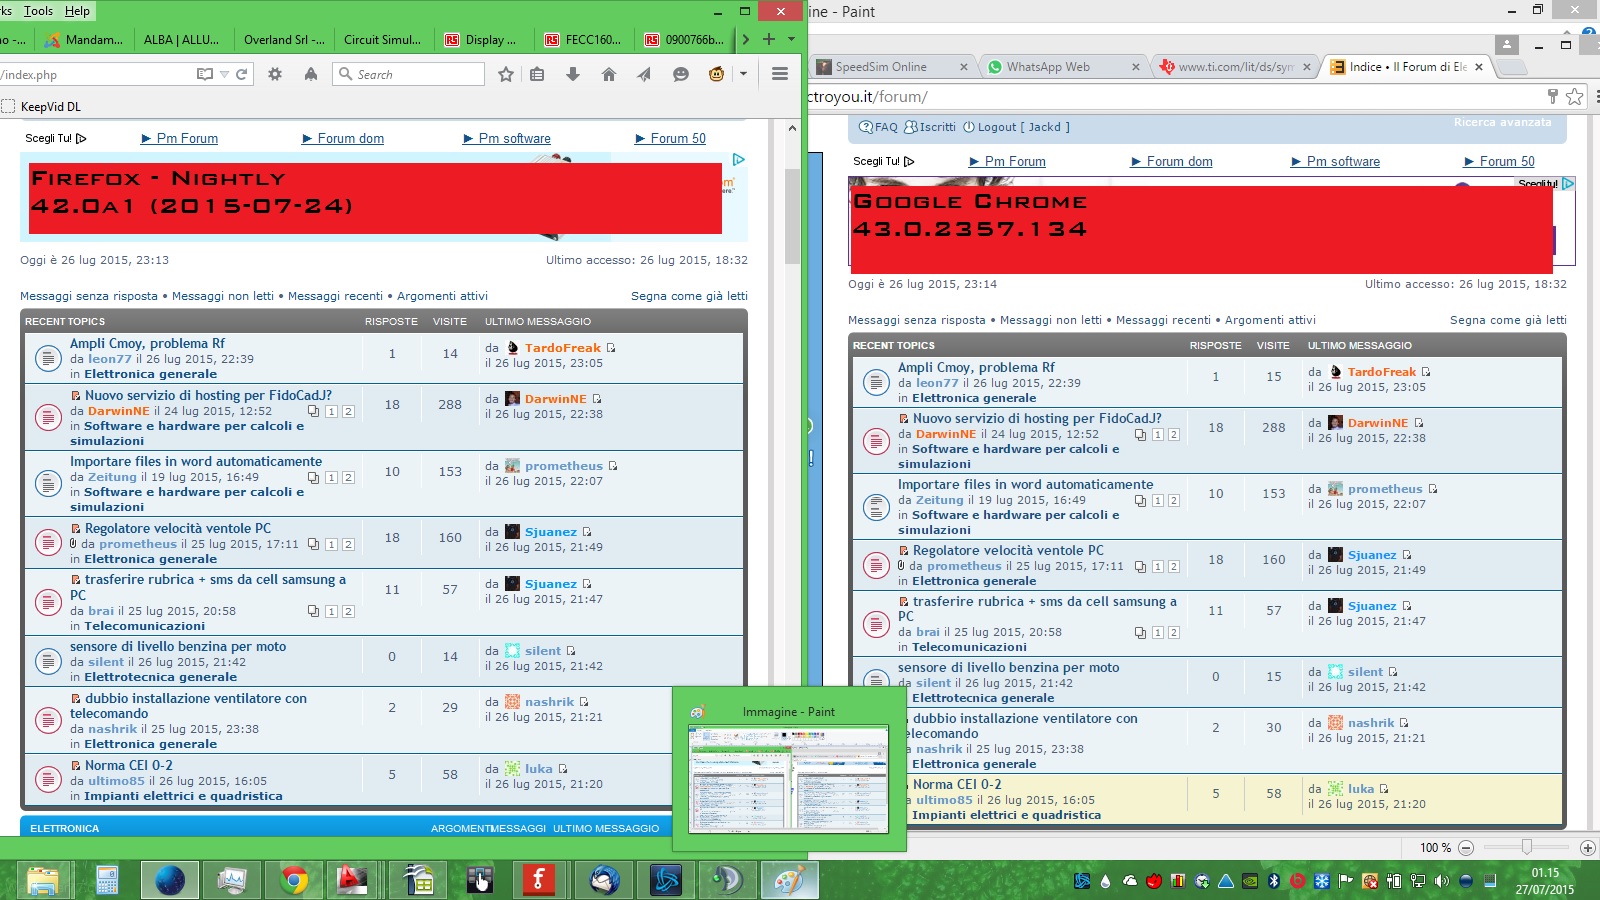Click Chrome icon in the Windows taskbar
The height and width of the screenshot is (900, 1600).
pos(294,880)
